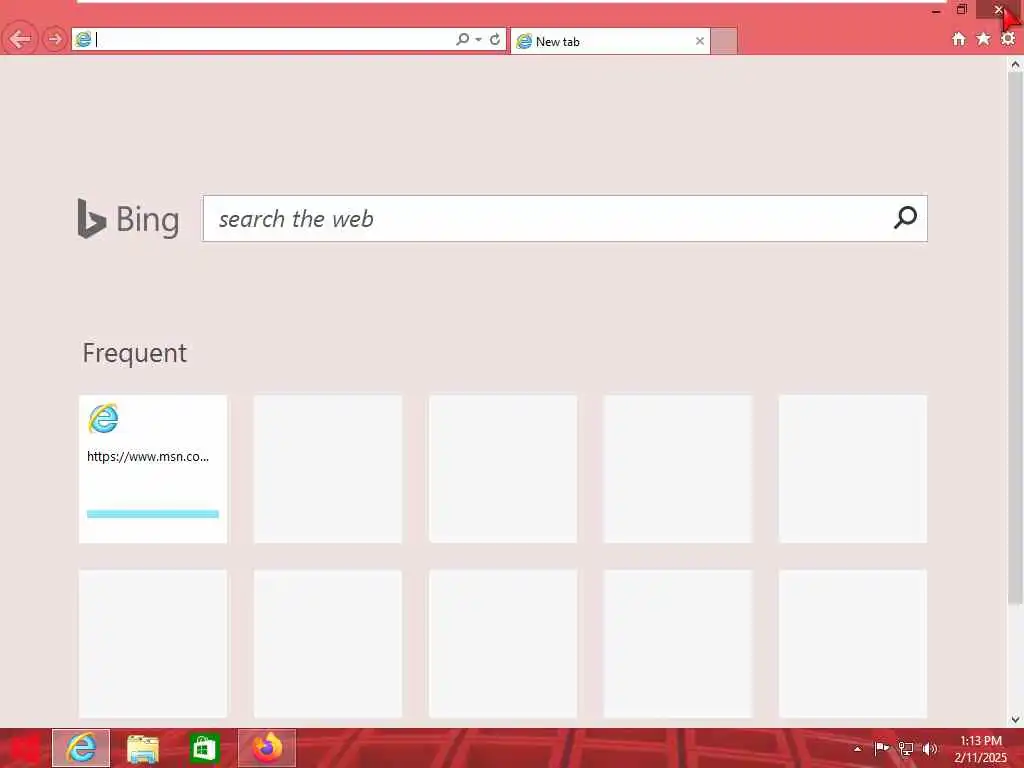Screen dimensions: 1024x768
Task: Click the page icon in the address bar
Action: [83, 39]
